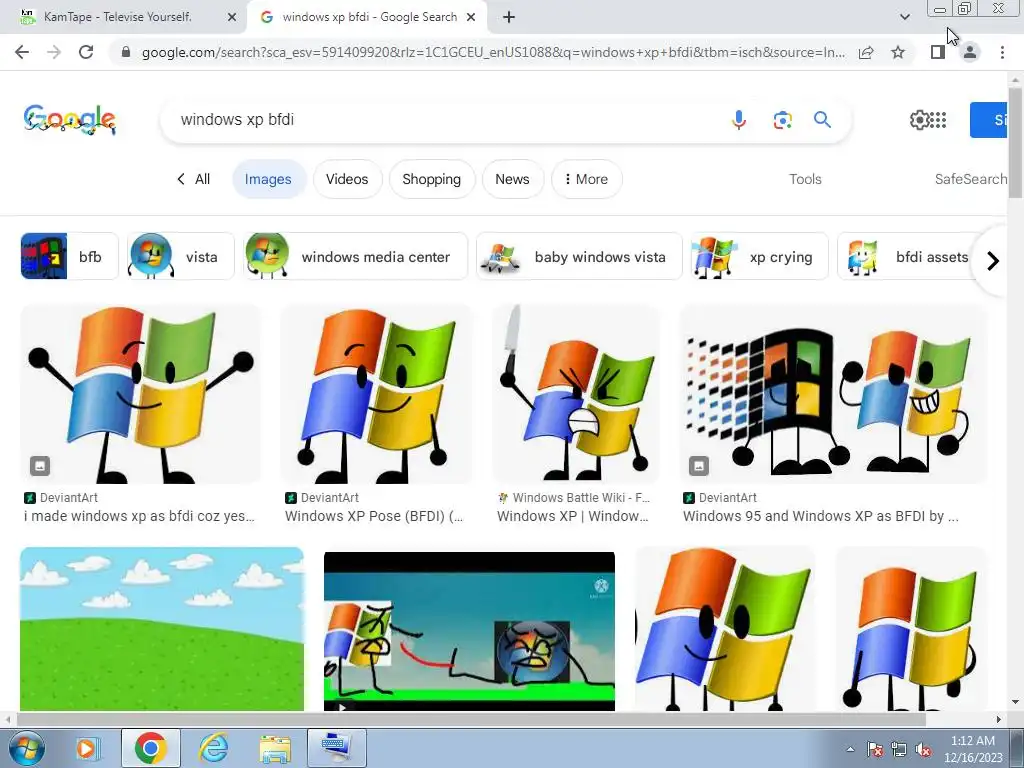Click the blue magnifier search button
The width and height of the screenshot is (1024, 768).
[x=822, y=120]
